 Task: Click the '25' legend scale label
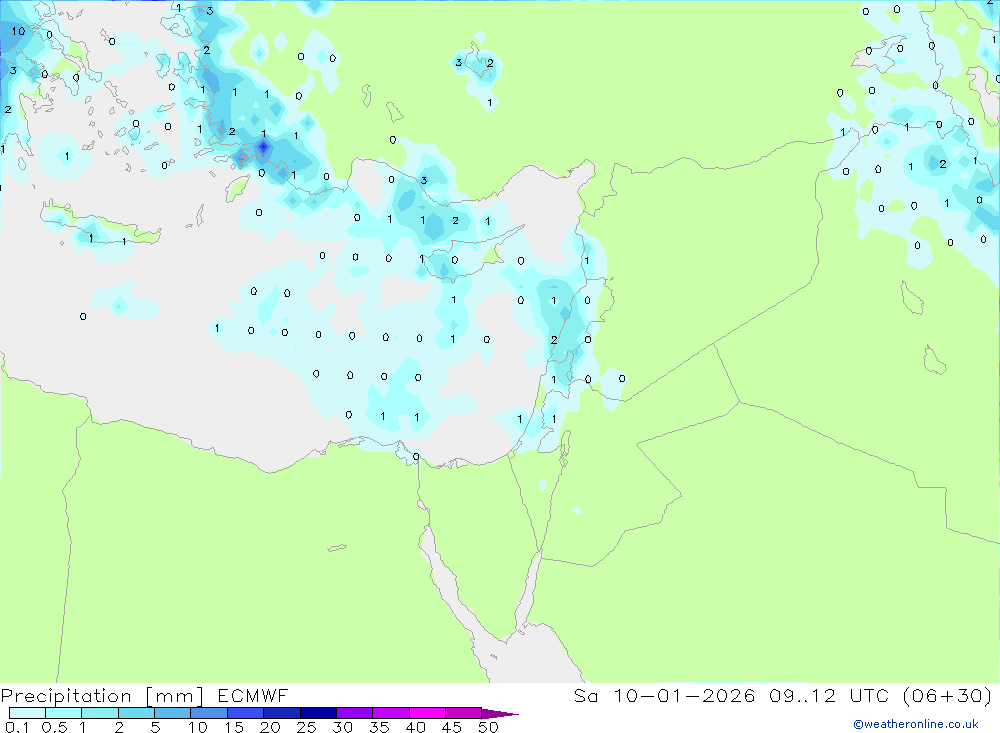pyautogui.click(x=306, y=727)
